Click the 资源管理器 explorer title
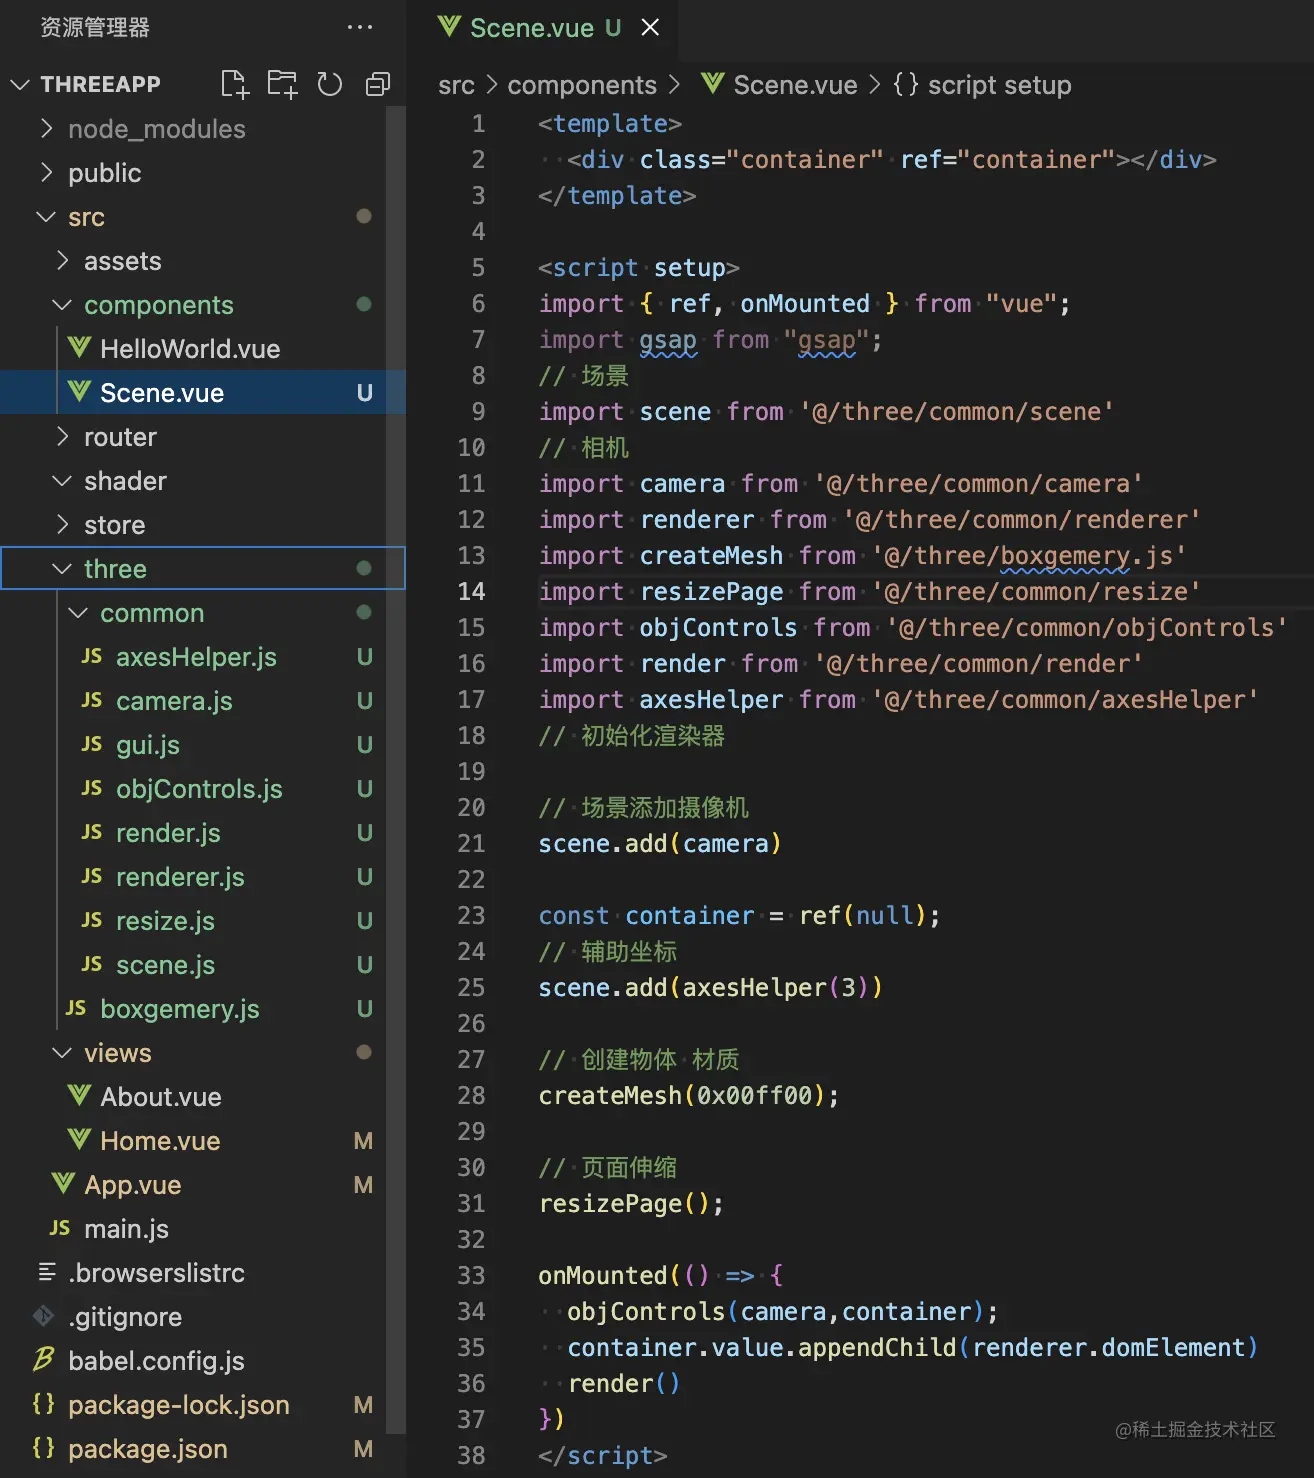This screenshot has width=1314, height=1478. (95, 28)
